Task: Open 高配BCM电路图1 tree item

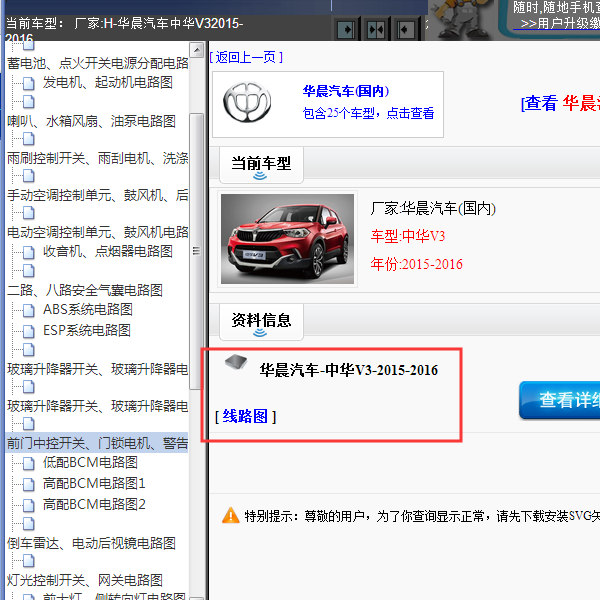Action: click(x=94, y=483)
